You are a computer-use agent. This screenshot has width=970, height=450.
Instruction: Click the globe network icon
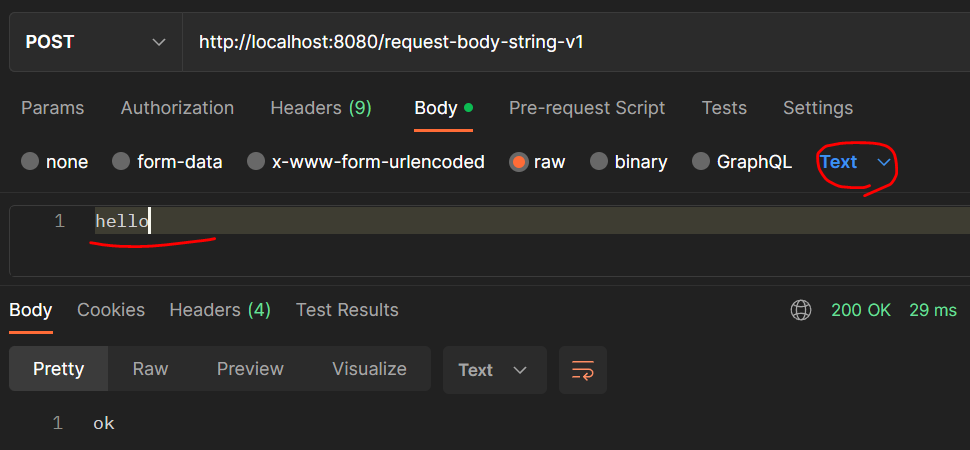pyautogui.click(x=801, y=310)
